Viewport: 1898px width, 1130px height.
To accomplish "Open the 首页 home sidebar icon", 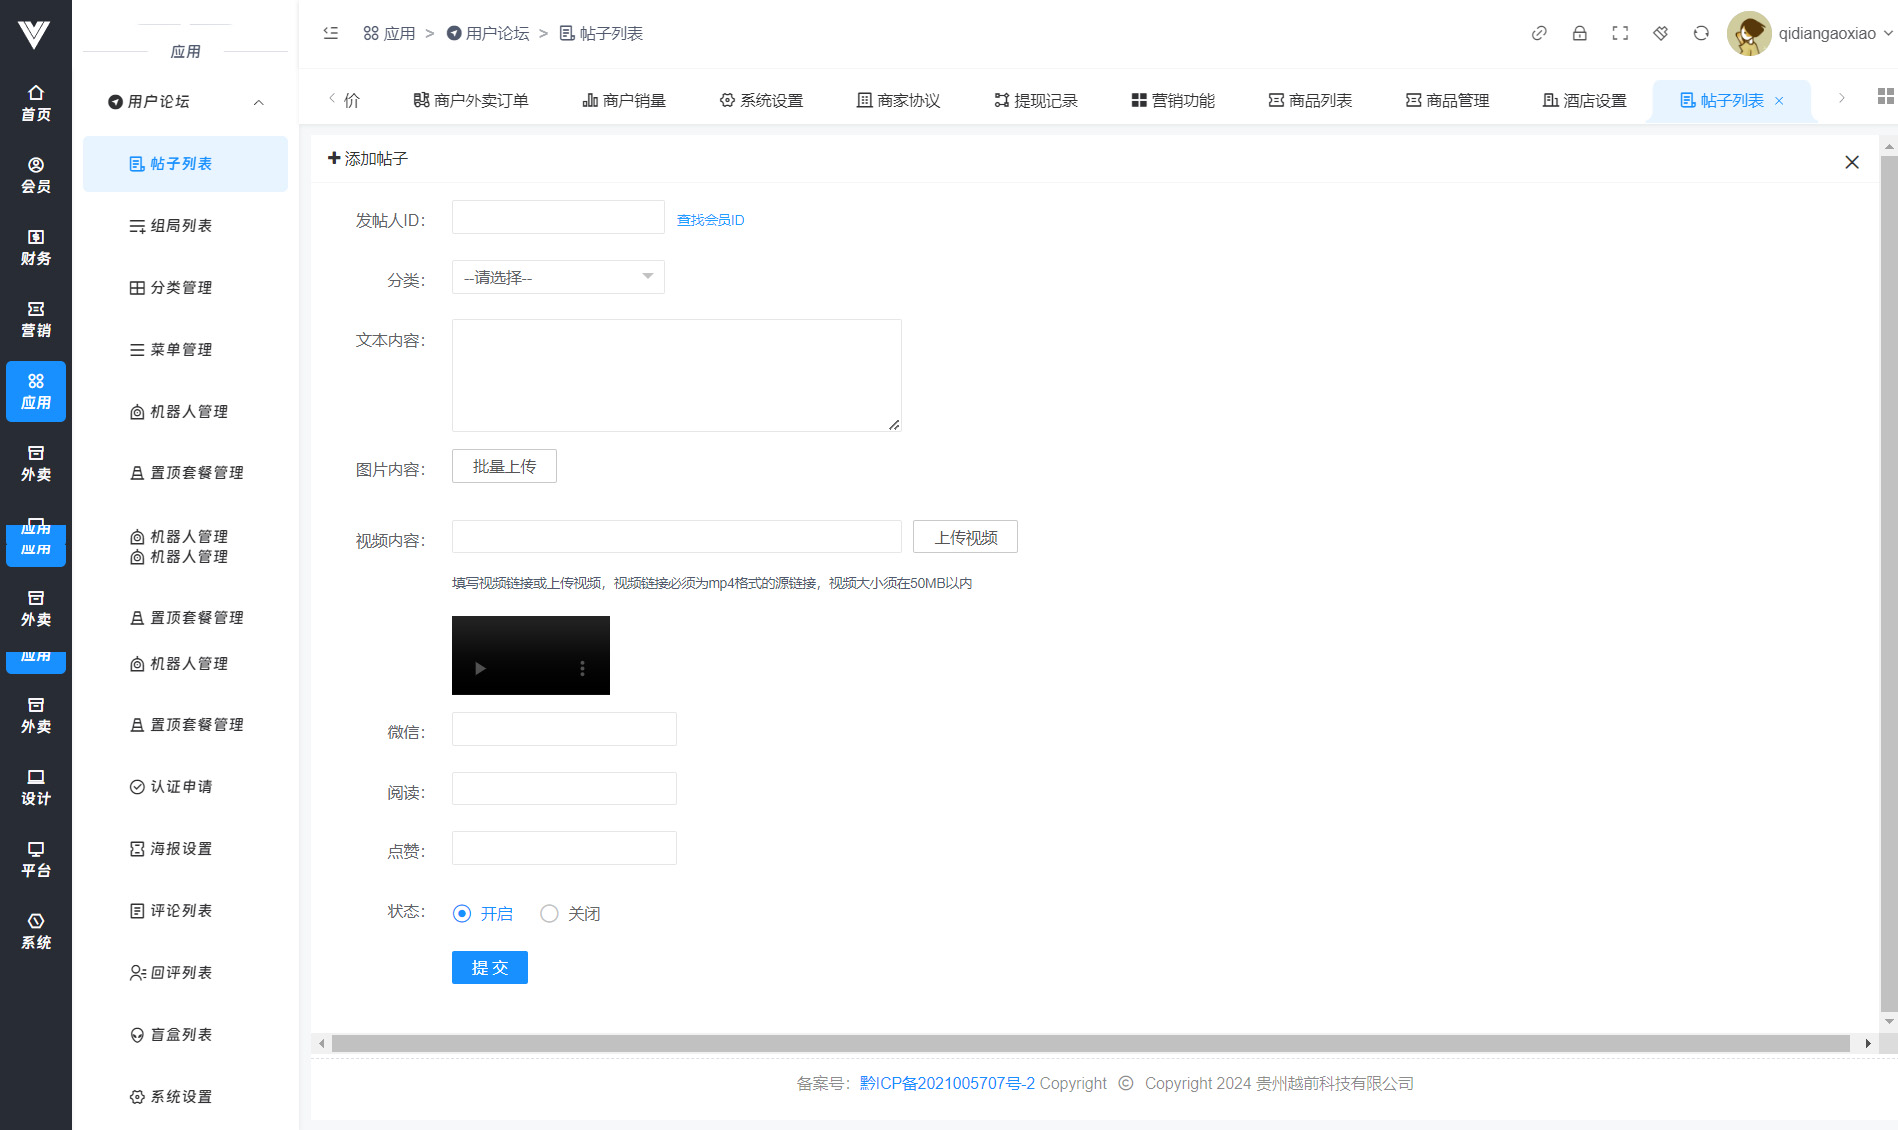I will [x=36, y=103].
